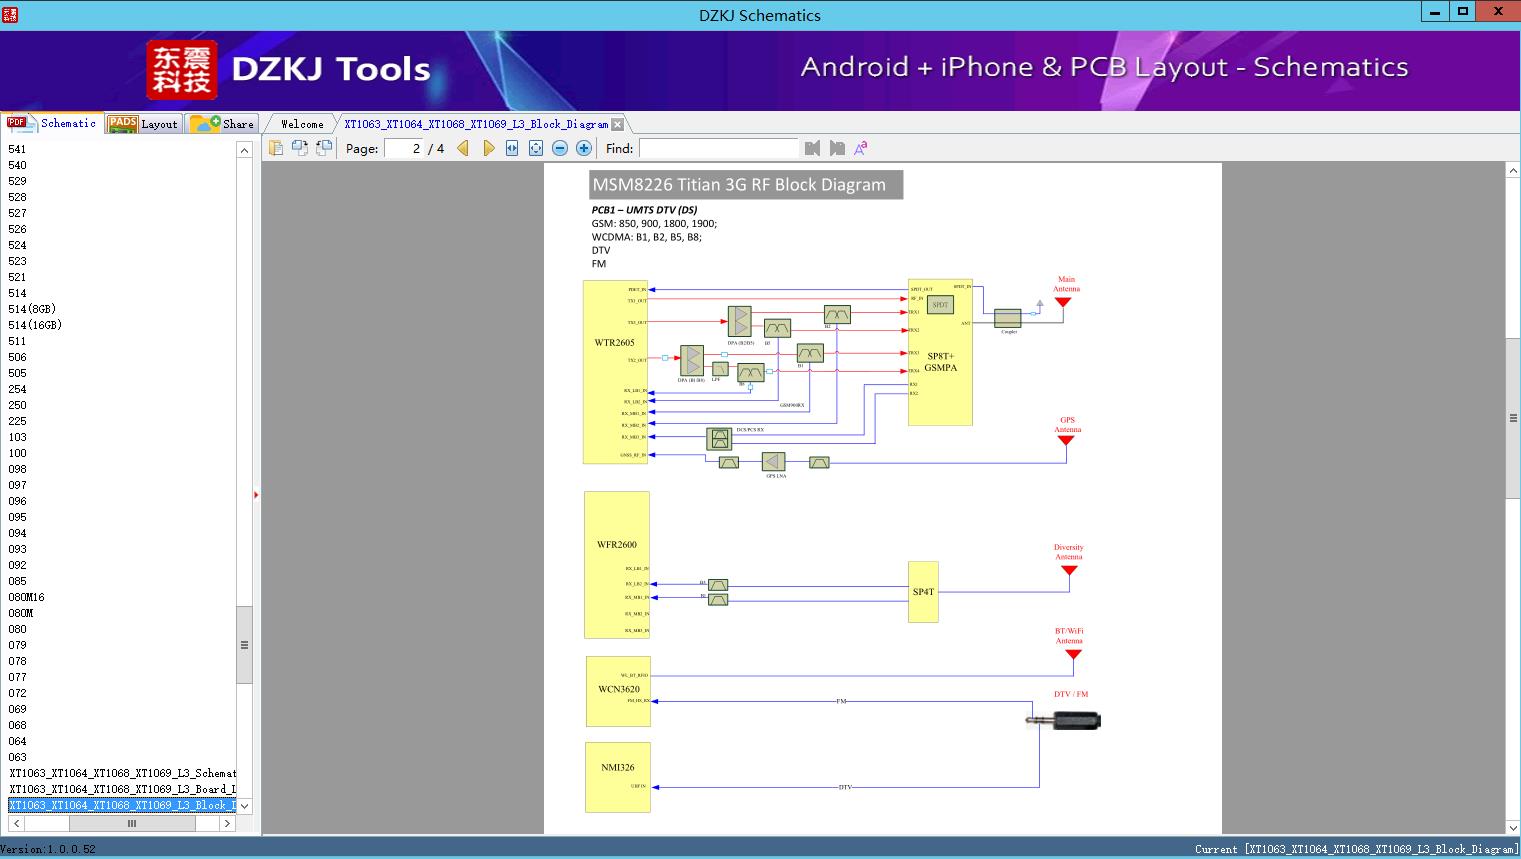Click the SP8T+ GSMPA block in diagram
Viewport: 1521px width, 859px height.
(940, 352)
